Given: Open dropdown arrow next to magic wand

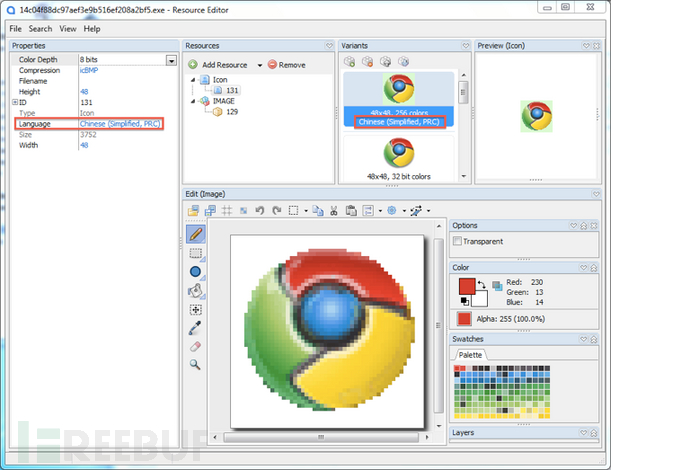Looking at the screenshot, I should click(428, 211).
